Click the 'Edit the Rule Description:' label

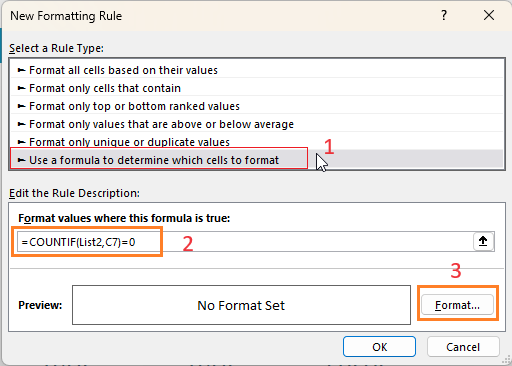click(x=74, y=193)
